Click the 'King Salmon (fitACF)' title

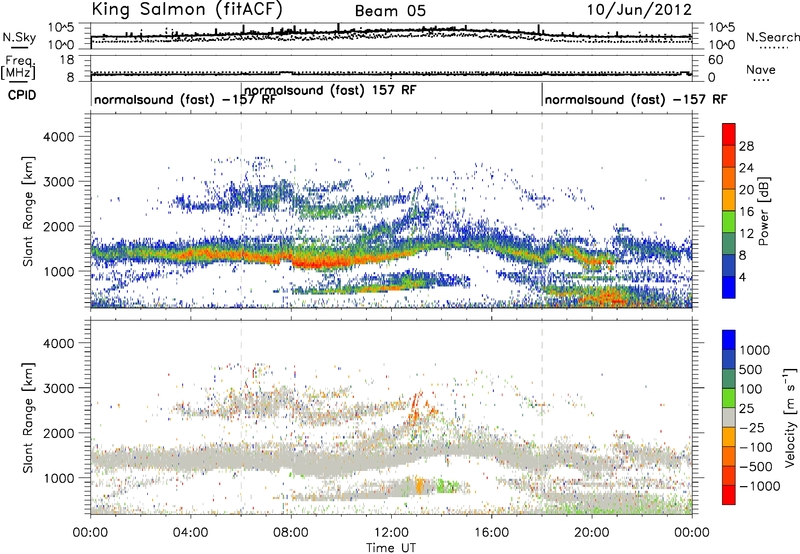187,9
